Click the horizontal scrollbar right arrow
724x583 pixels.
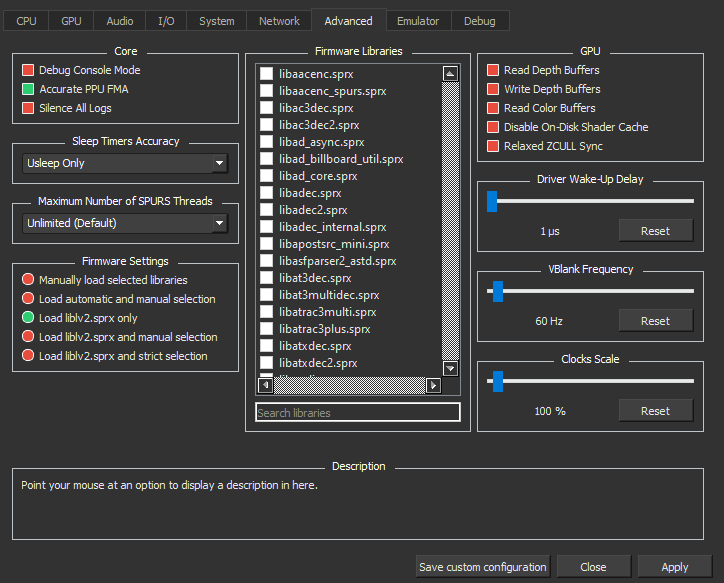[x=433, y=385]
